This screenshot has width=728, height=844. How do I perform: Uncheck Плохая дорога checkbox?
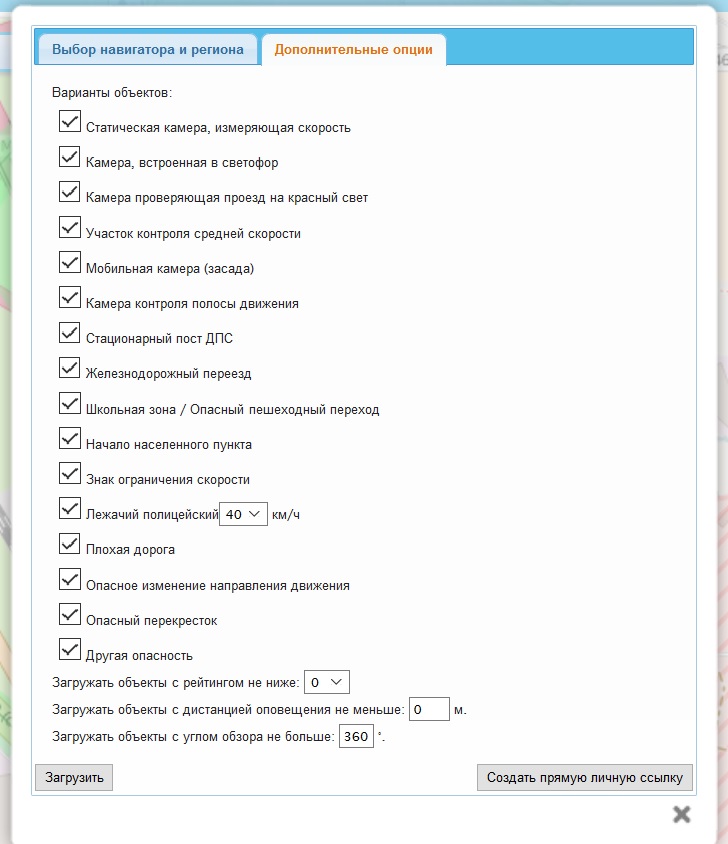pyautogui.click(x=70, y=544)
